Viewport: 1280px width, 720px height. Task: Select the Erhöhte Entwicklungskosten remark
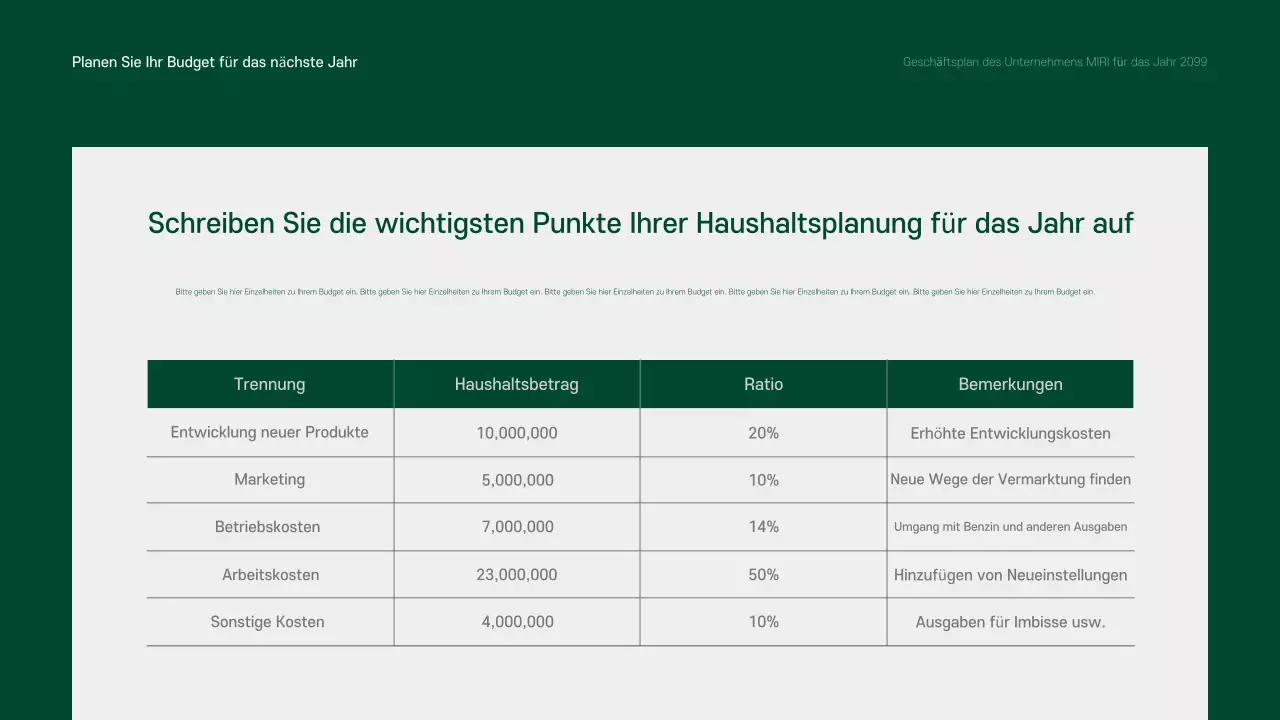(1010, 432)
